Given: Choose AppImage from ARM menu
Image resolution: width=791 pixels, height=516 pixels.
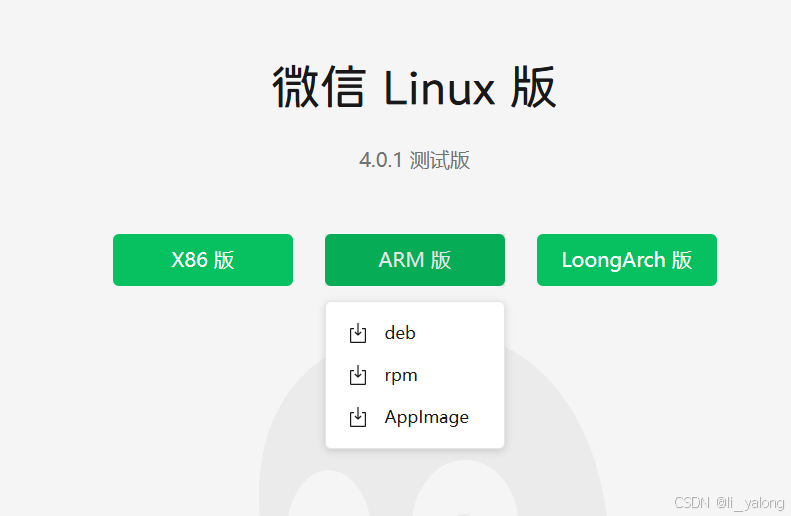Looking at the screenshot, I should tap(415, 417).
